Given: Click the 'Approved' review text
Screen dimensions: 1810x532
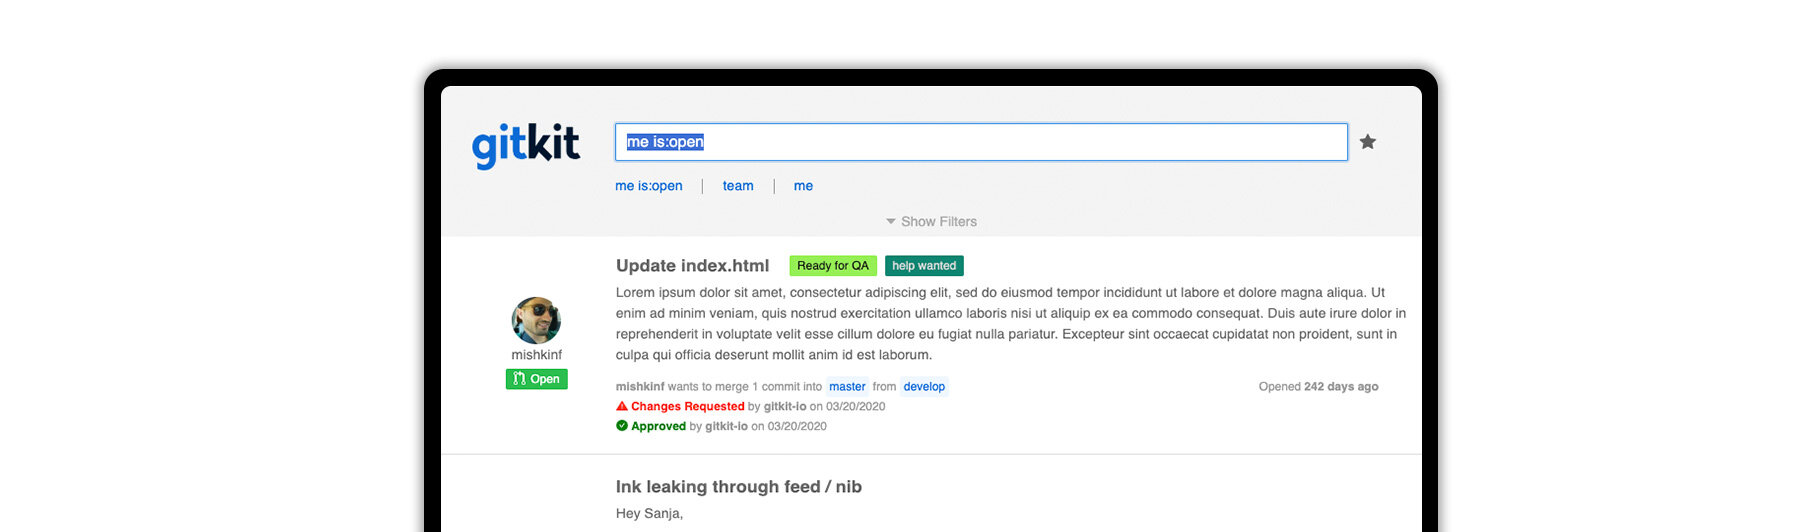Looking at the screenshot, I should pyautogui.click(x=658, y=427).
